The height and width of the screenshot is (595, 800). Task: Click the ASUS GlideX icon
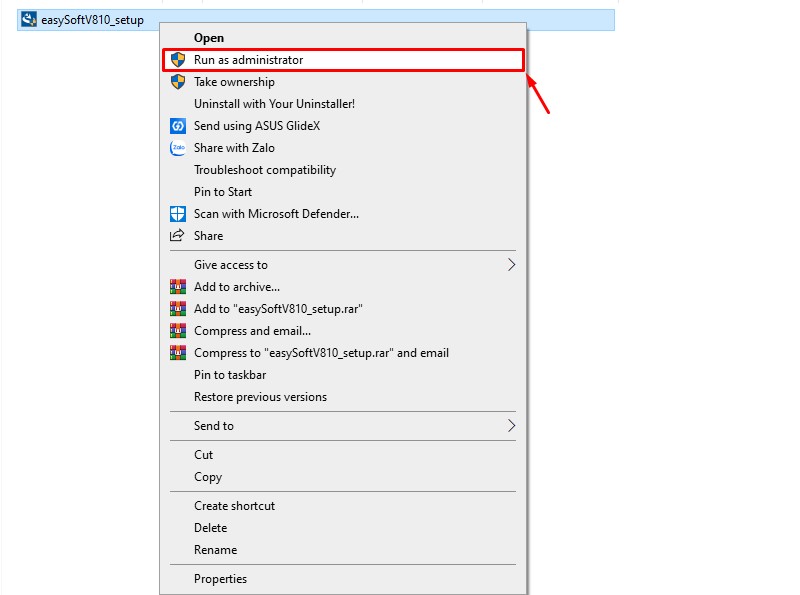178,126
